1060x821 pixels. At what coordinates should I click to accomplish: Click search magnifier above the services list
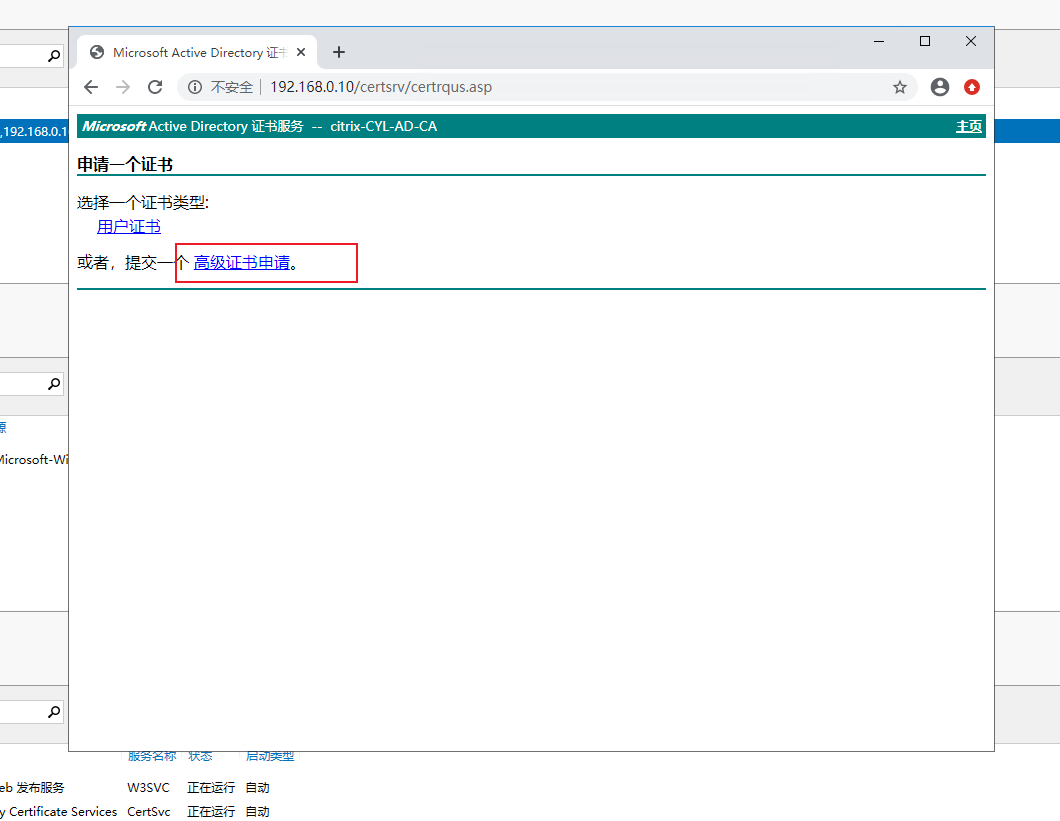click(54, 712)
